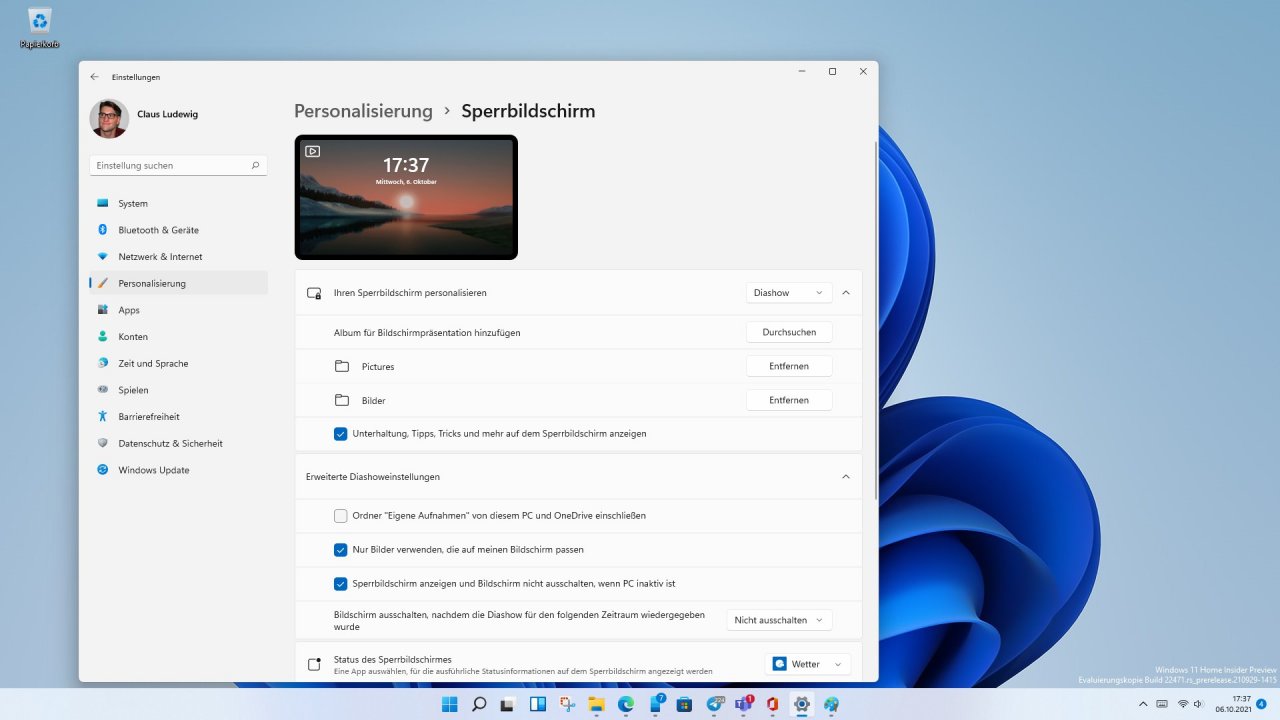Open the Apps settings category
This screenshot has height=720, width=1280.
click(178, 310)
